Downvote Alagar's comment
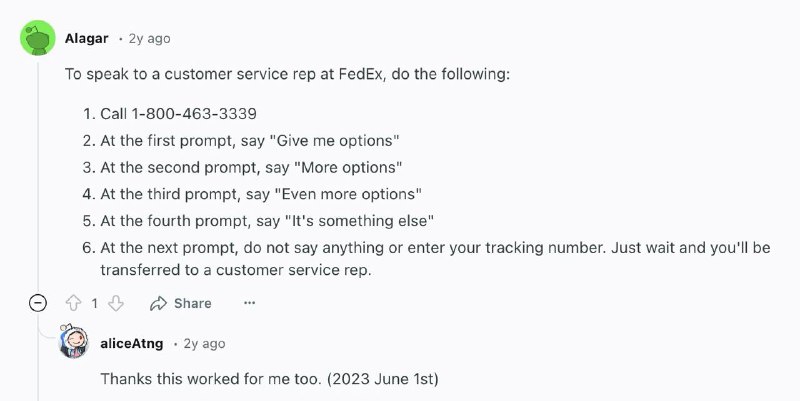800x401 pixels. tap(116, 303)
